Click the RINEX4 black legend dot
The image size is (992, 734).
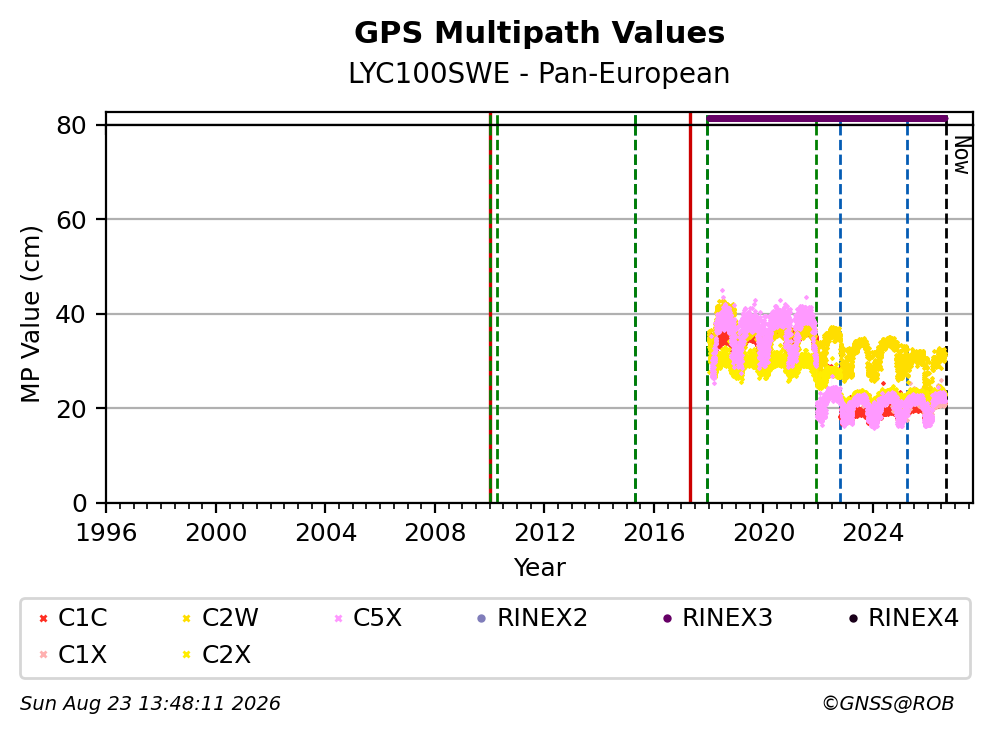pos(853,618)
